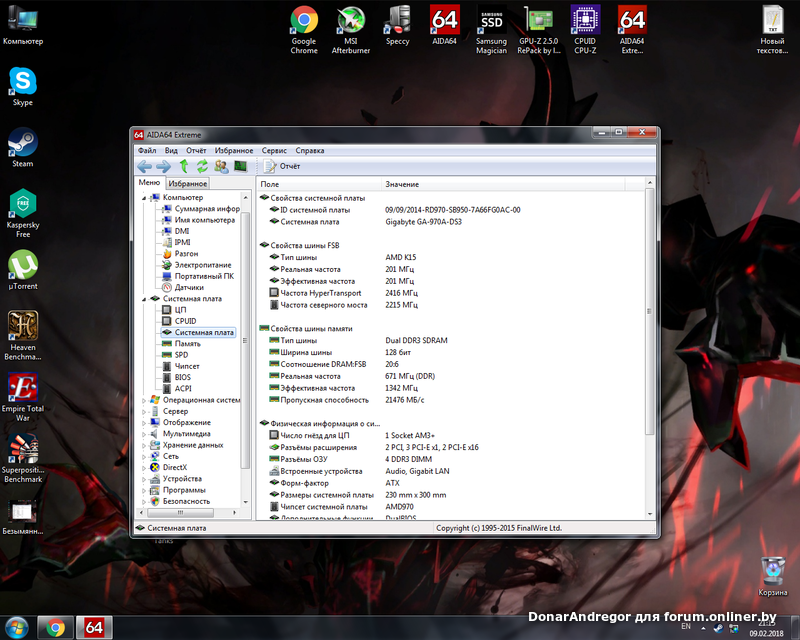800x640 pixels.
Task: Select the Чипсет tree item
Action: [187, 366]
